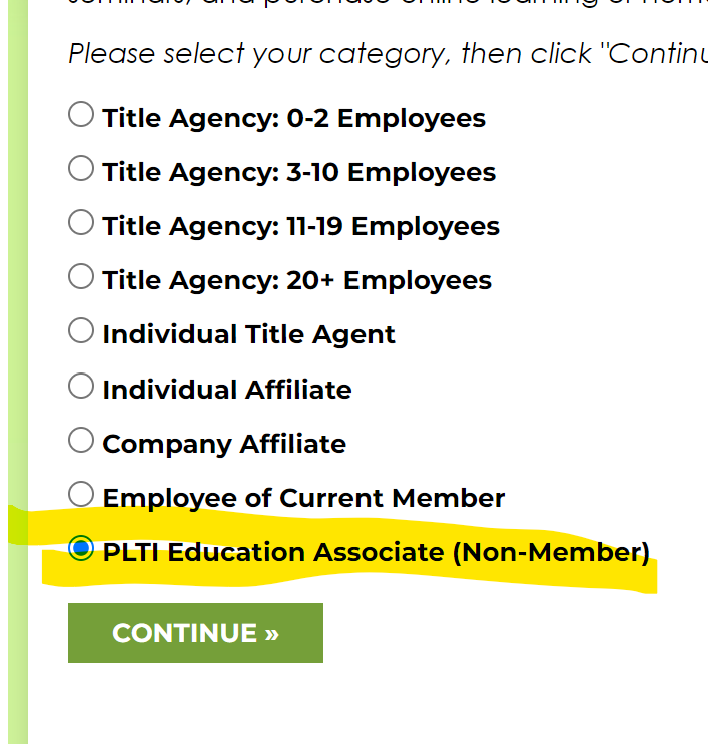The height and width of the screenshot is (744, 708).
Task: Click the "Company Affiliate" label text
Action: (x=224, y=444)
